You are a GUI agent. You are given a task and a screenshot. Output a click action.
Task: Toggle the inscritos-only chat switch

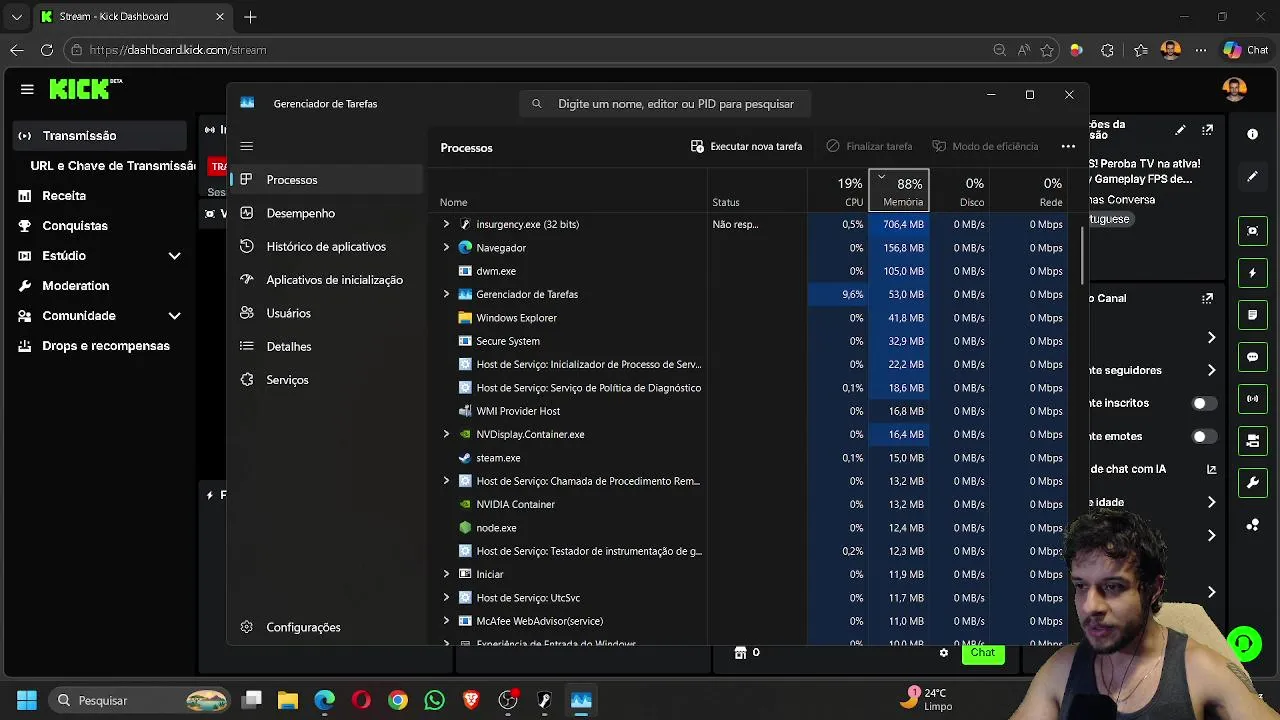(x=1205, y=403)
